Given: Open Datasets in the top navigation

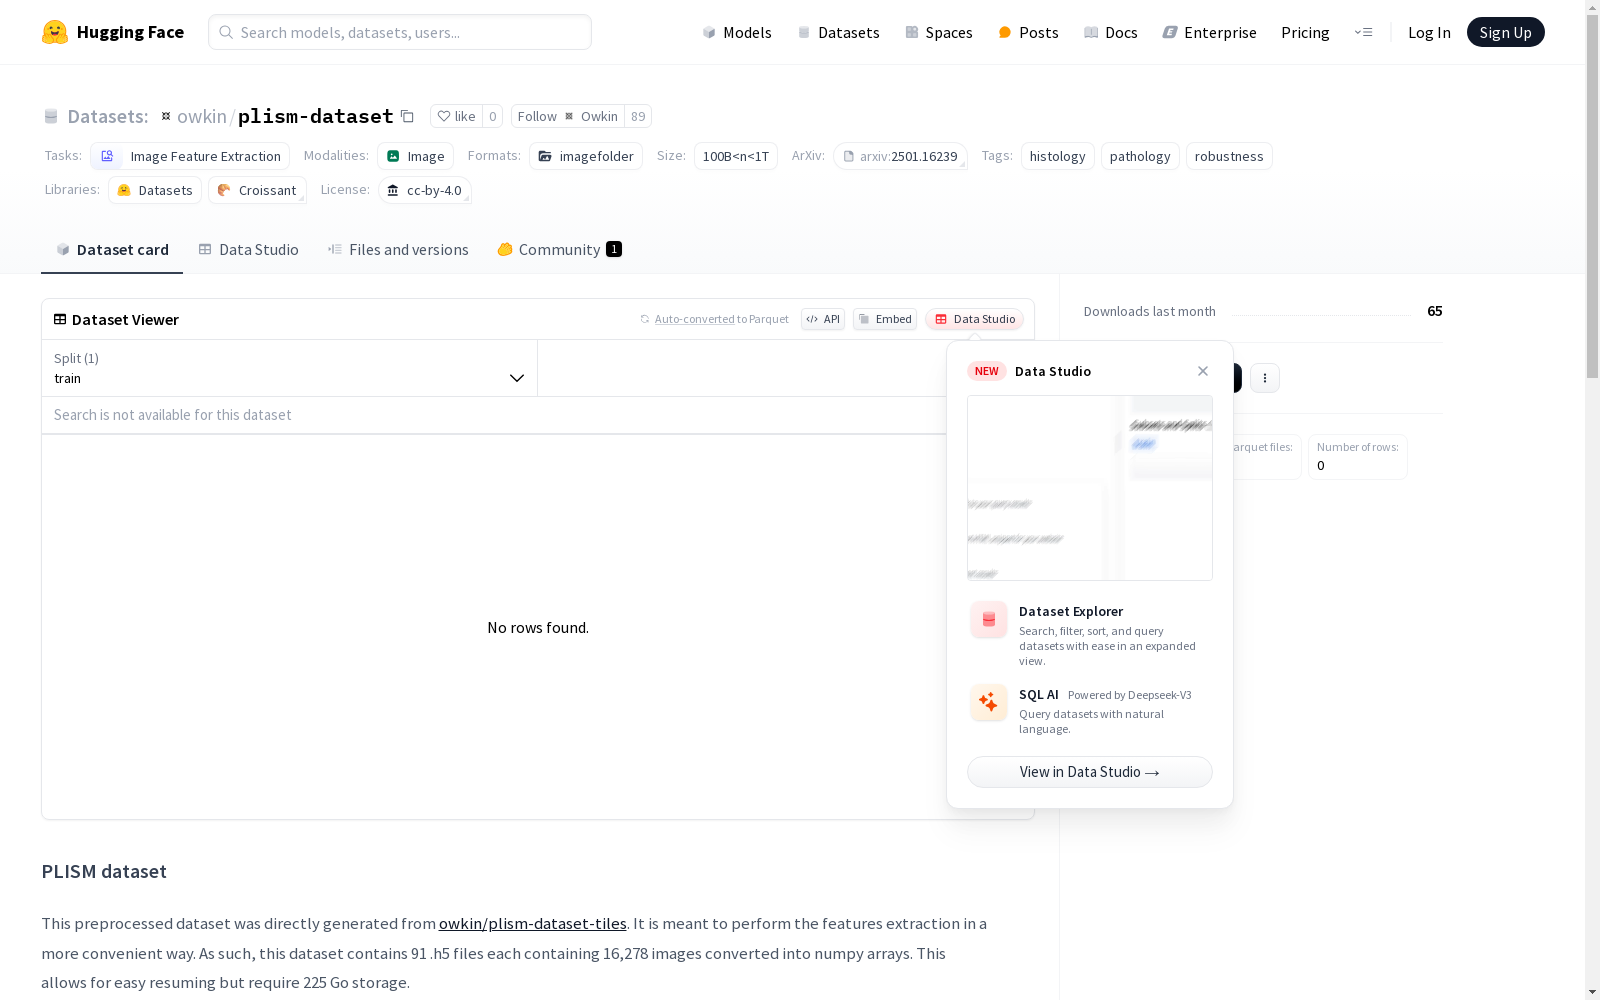Looking at the screenshot, I should pyautogui.click(x=838, y=32).
